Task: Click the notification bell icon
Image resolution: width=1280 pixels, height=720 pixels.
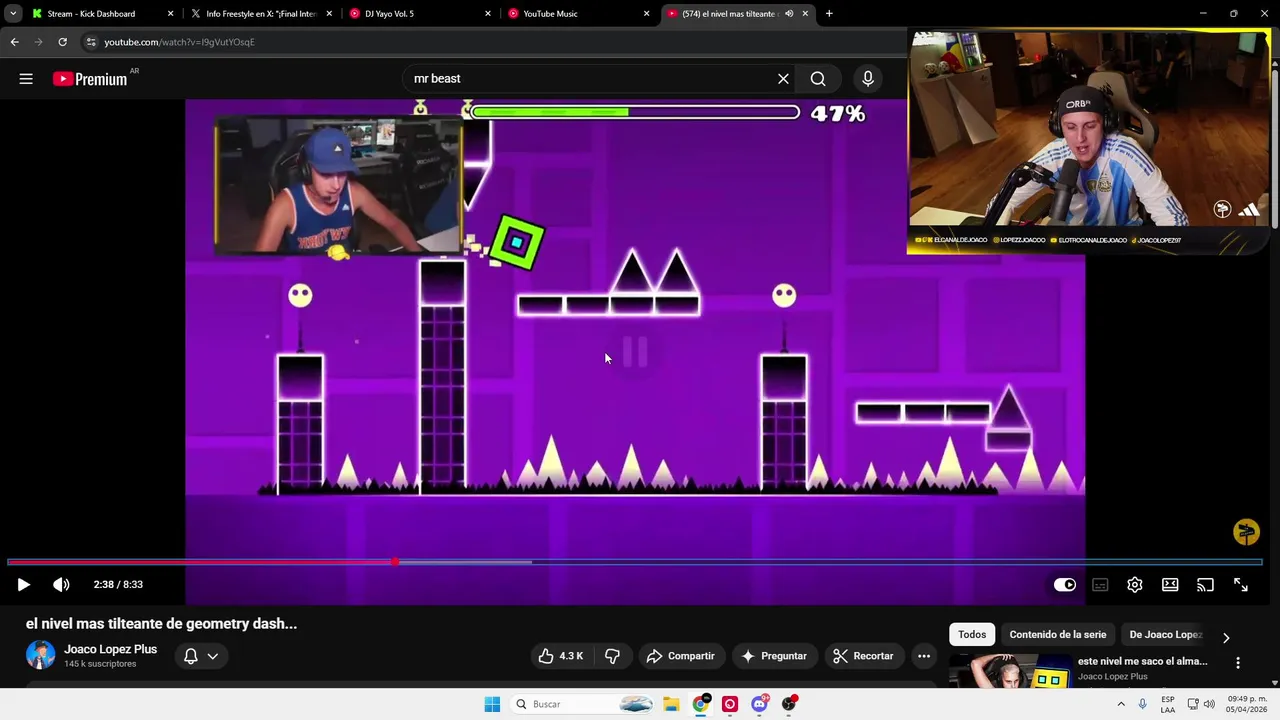Action: click(190, 656)
